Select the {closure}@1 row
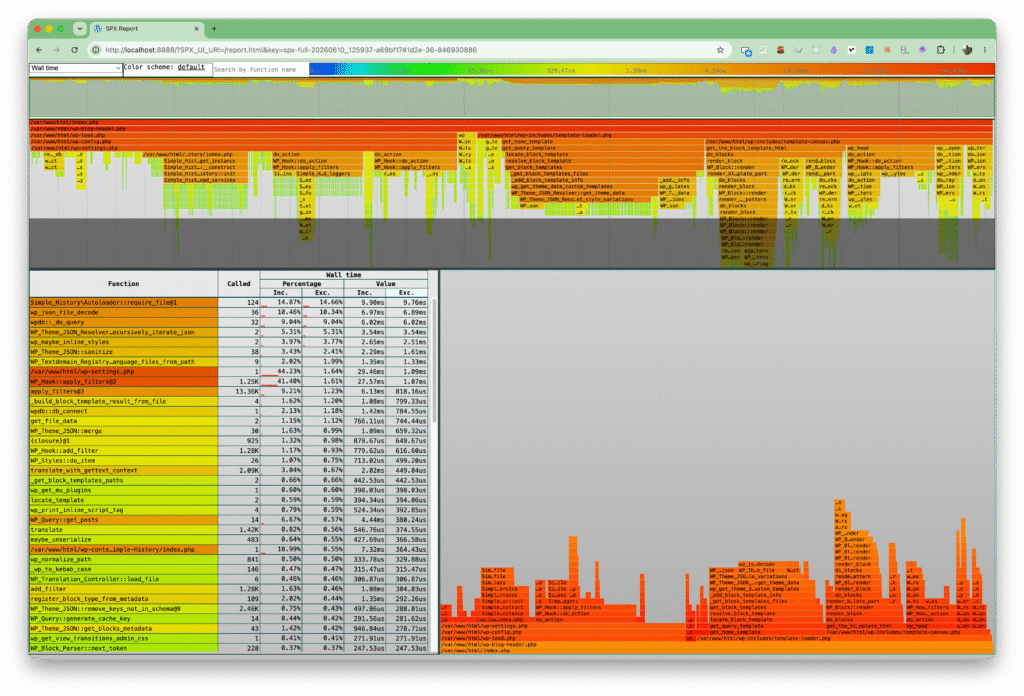 pos(229,441)
